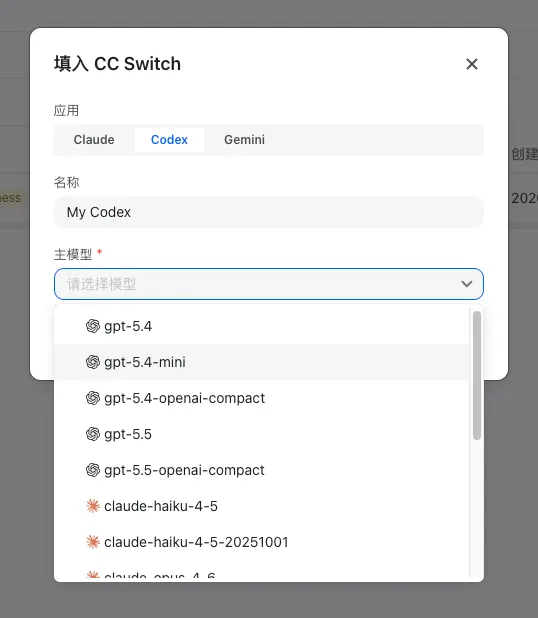The width and height of the screenshot is (538, 618).
Task: Click the model list scrollbar thumb
Action: coord(477,375)
